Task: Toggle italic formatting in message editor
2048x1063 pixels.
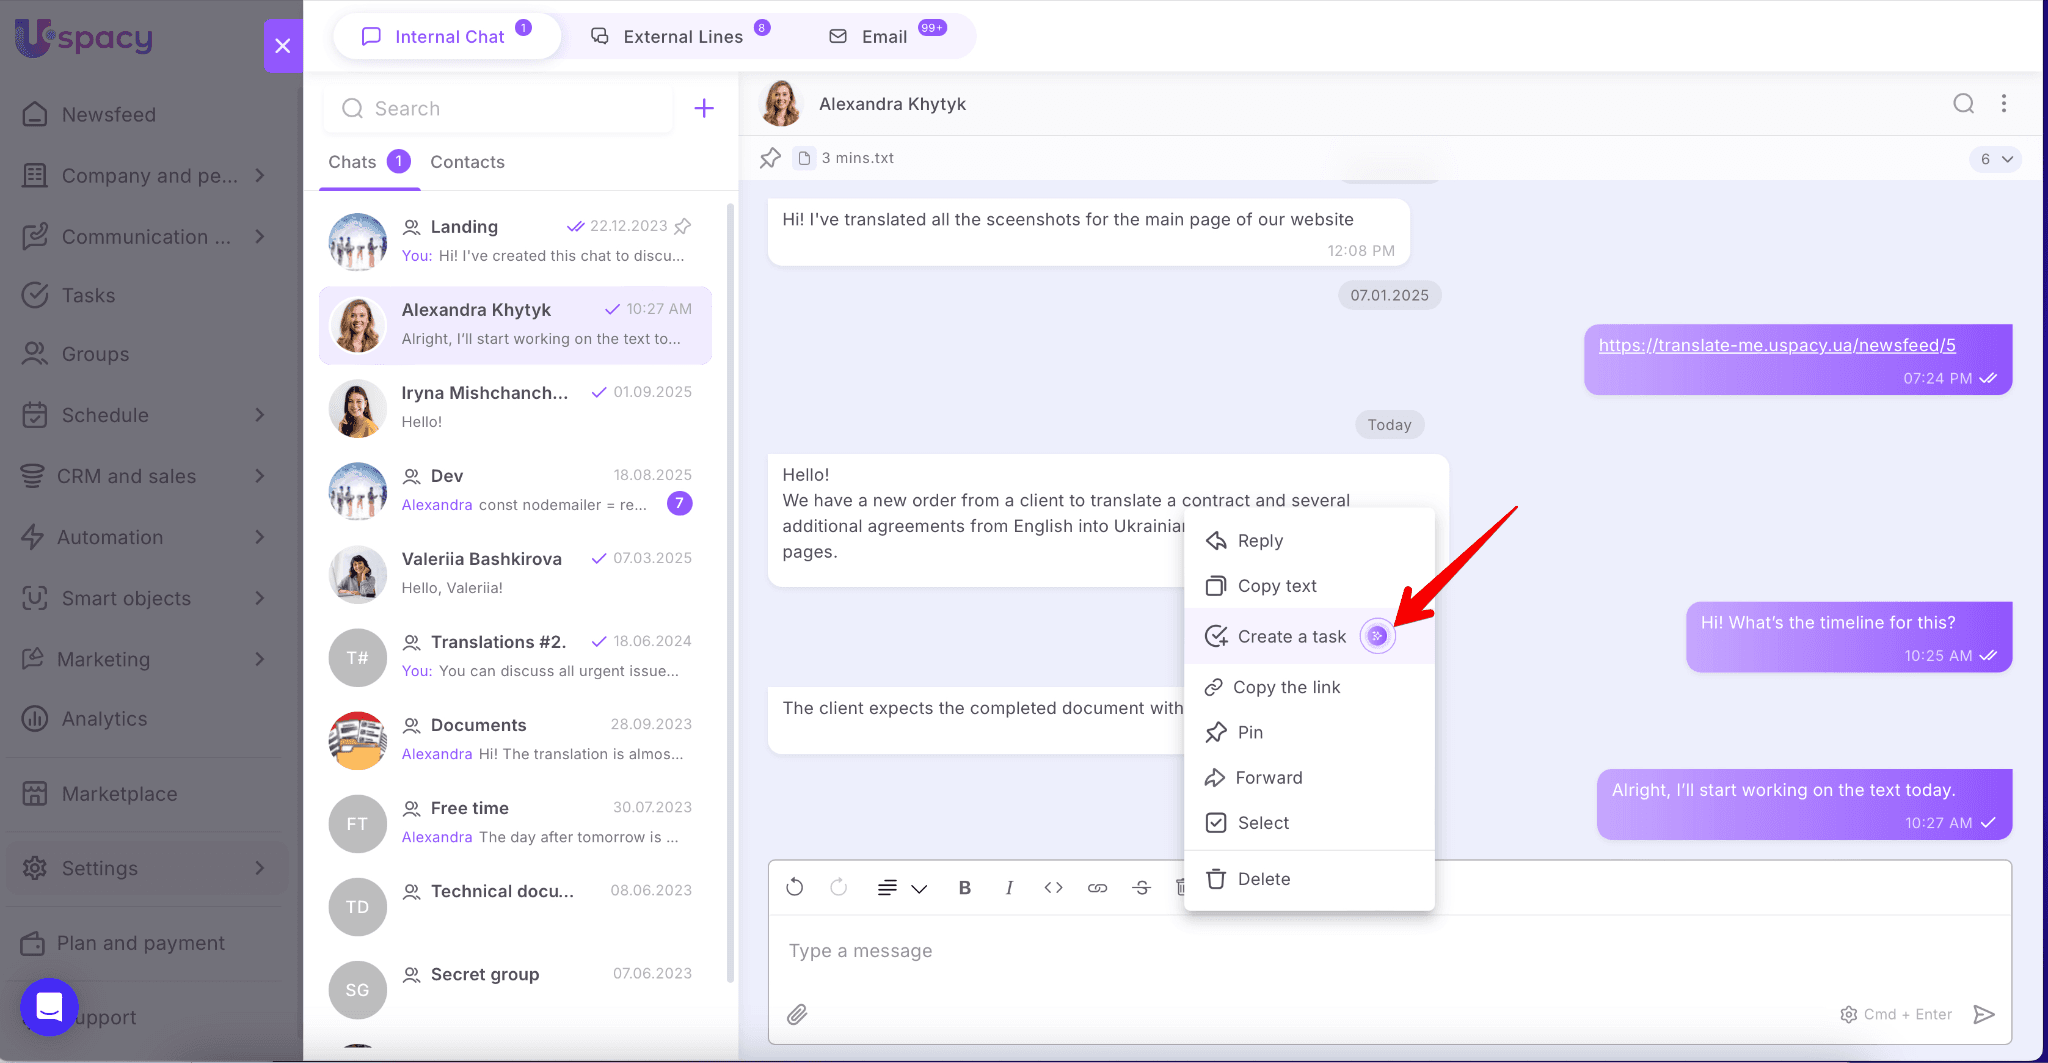Action: pos(1009,887)
